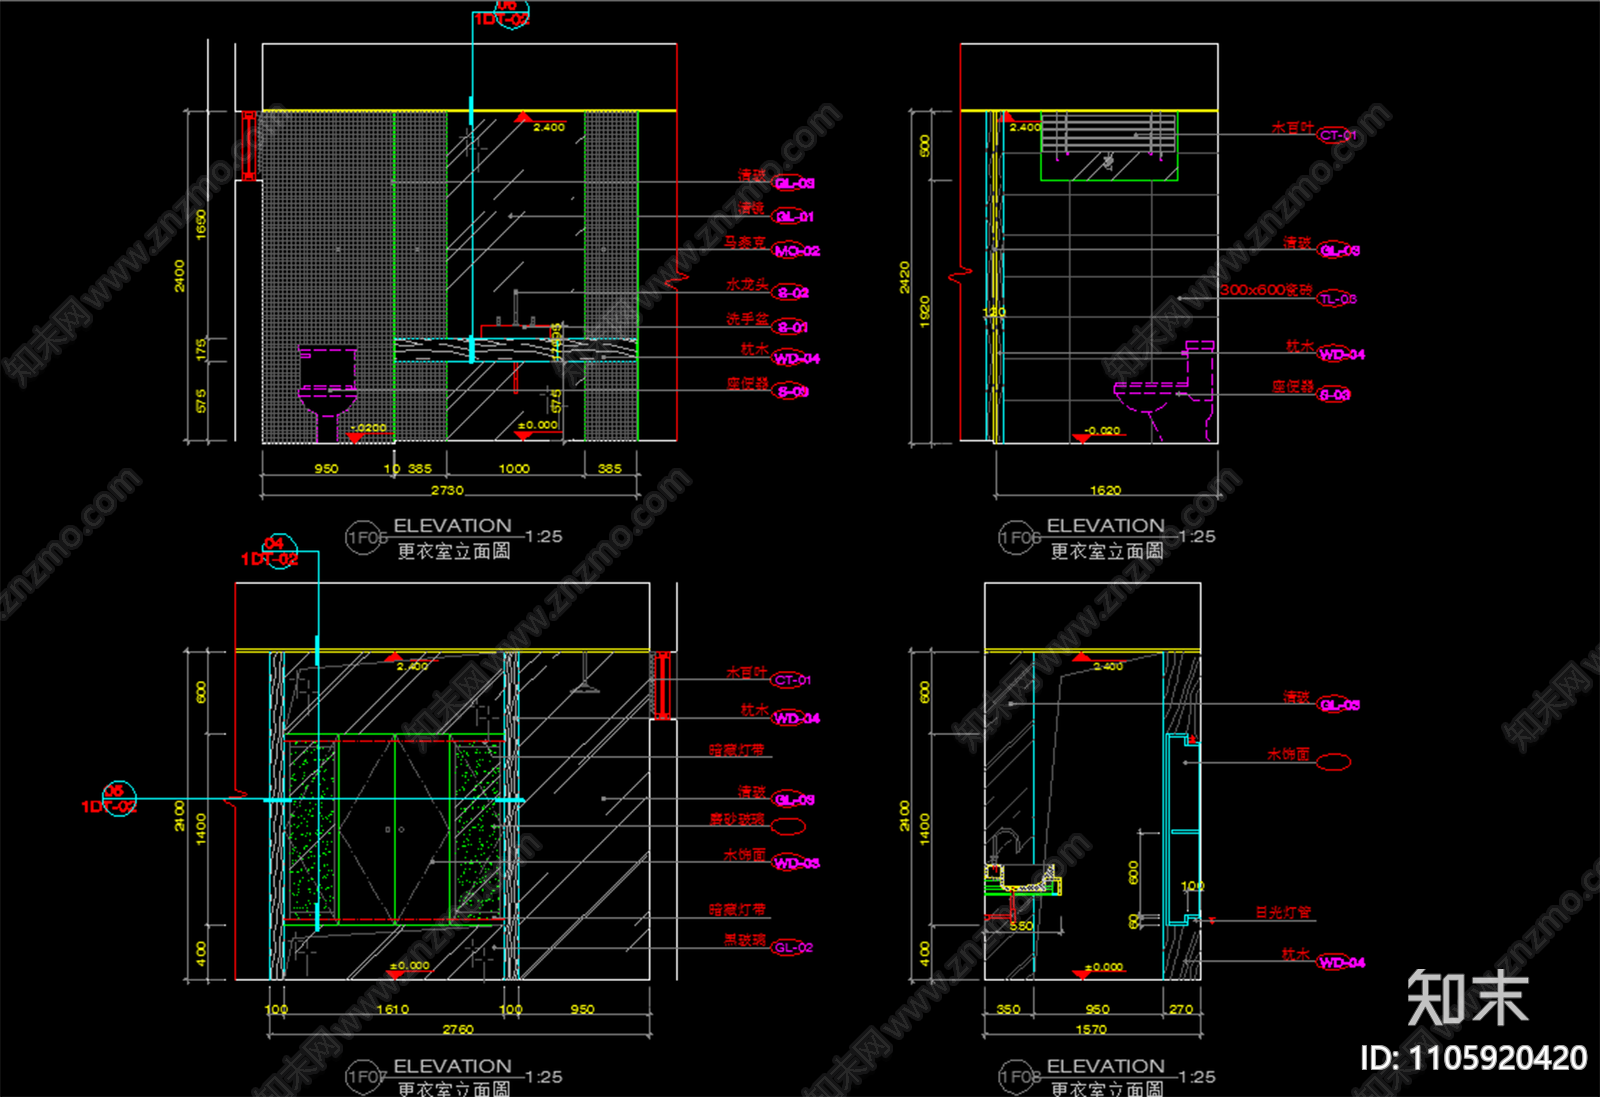This screenshot has height=1097, width=1600.
Task: Pick the '马赛克' annotation label
Action: (x=745, y=243)
